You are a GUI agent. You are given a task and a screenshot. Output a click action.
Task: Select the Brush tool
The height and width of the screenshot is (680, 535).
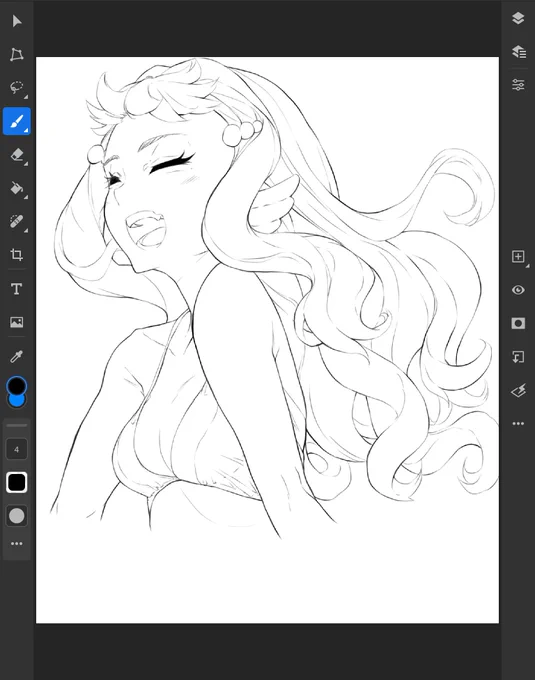click(16, 121)
